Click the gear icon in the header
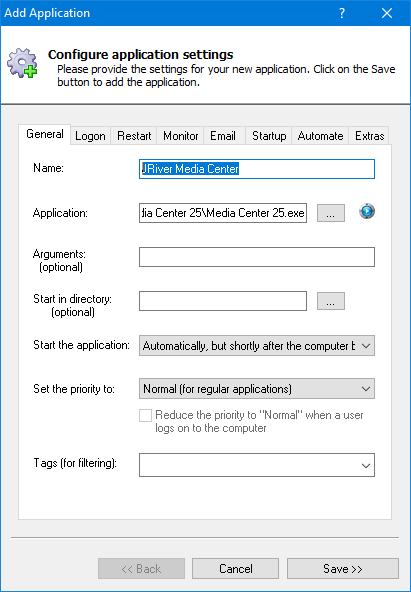The width and height of the screenshot is (411, 592). pos(22,63)
